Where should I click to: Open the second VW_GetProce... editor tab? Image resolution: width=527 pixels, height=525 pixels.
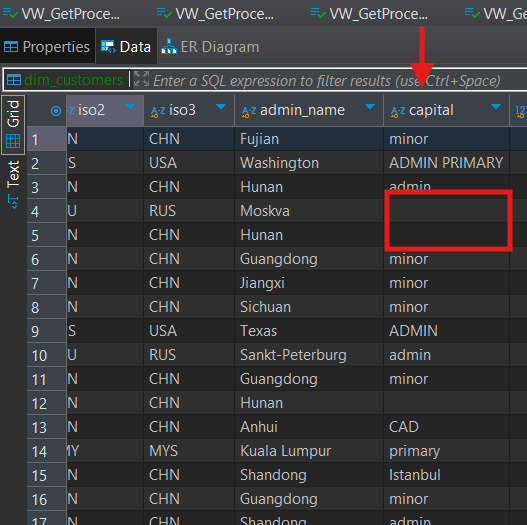click(215, 14)
